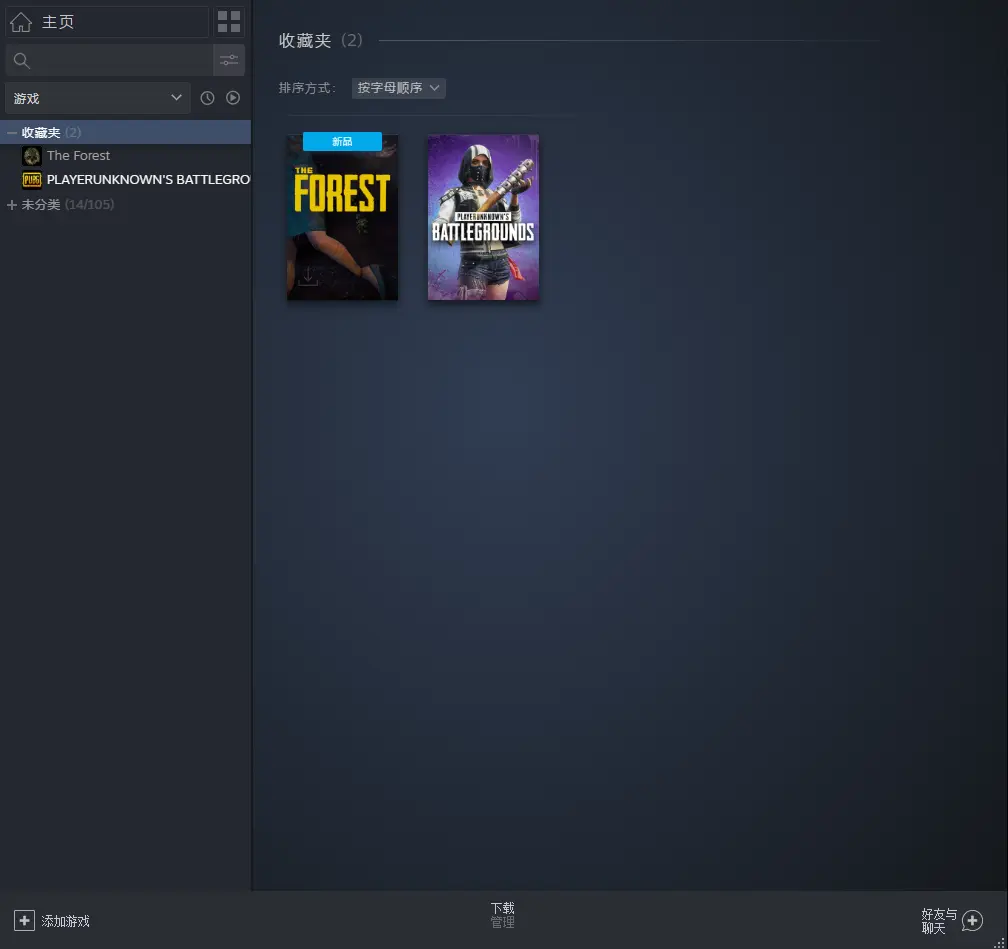Screen dimensions: 1008x949
Task: Focus the library search field
Action: point(109,60)
